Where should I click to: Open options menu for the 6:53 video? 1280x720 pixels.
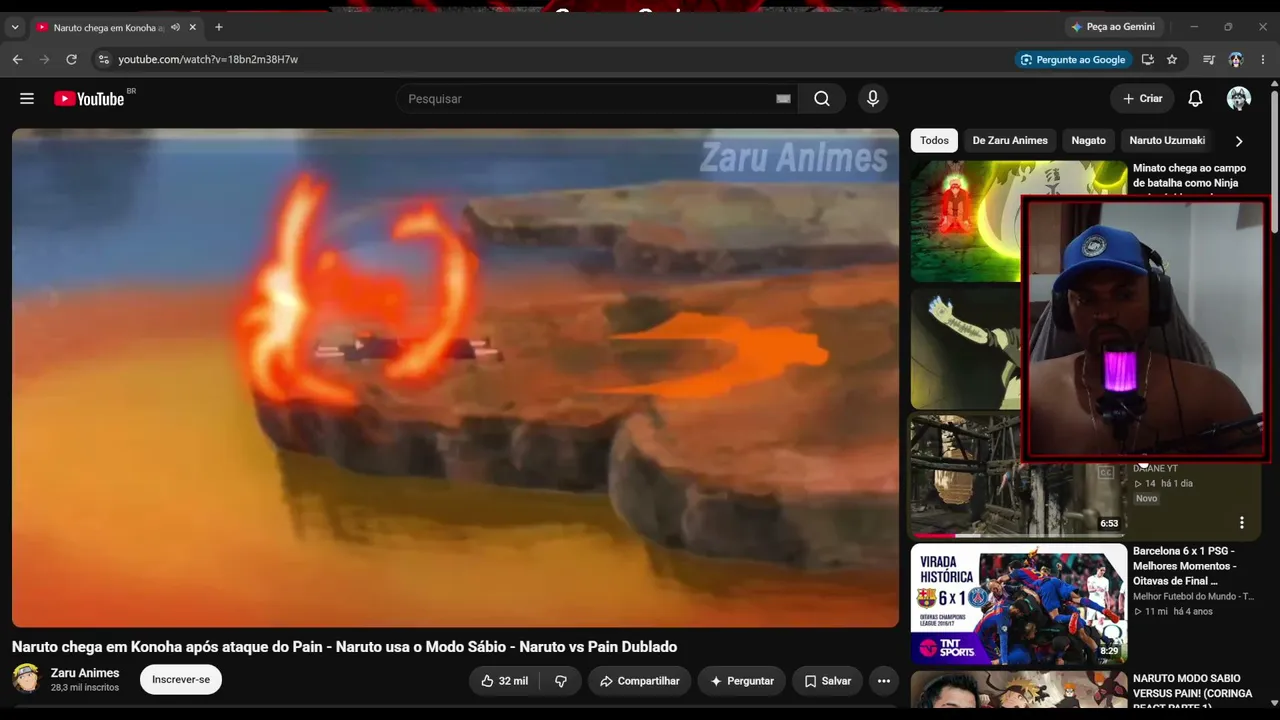pos(1242,523)
